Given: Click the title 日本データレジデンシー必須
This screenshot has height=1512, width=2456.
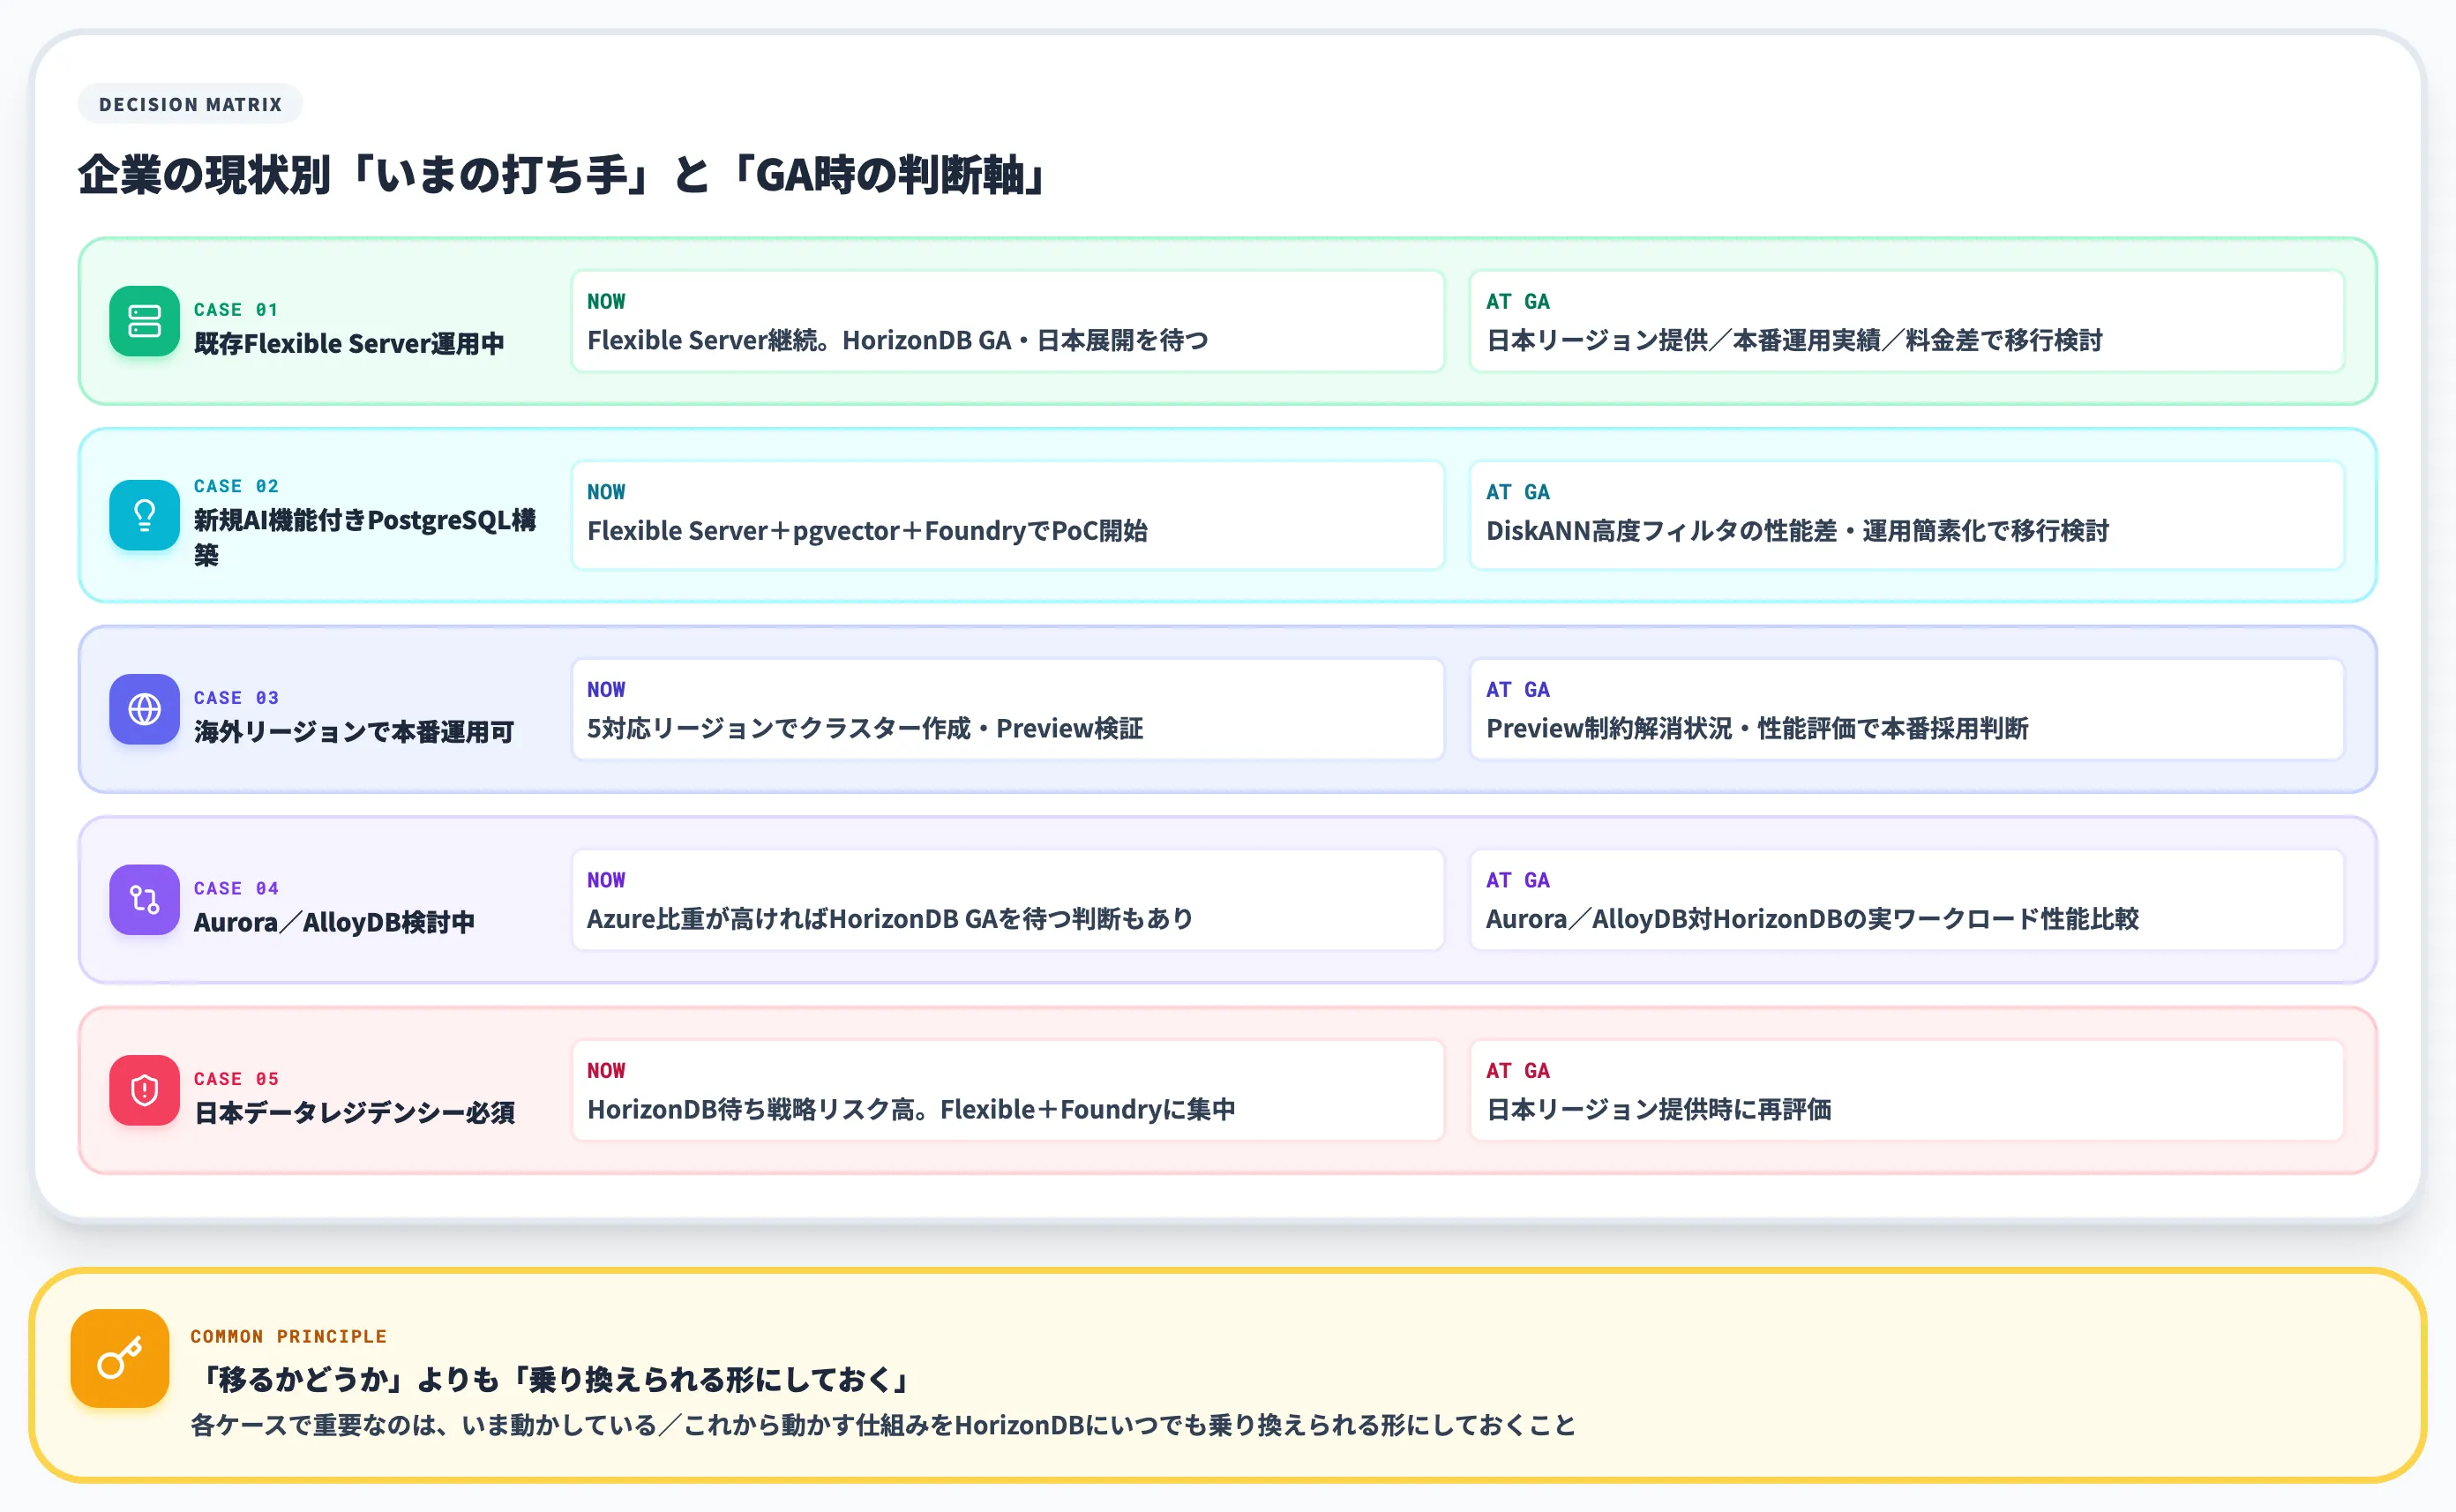Looking at the screenshot, I should 354,1112.
